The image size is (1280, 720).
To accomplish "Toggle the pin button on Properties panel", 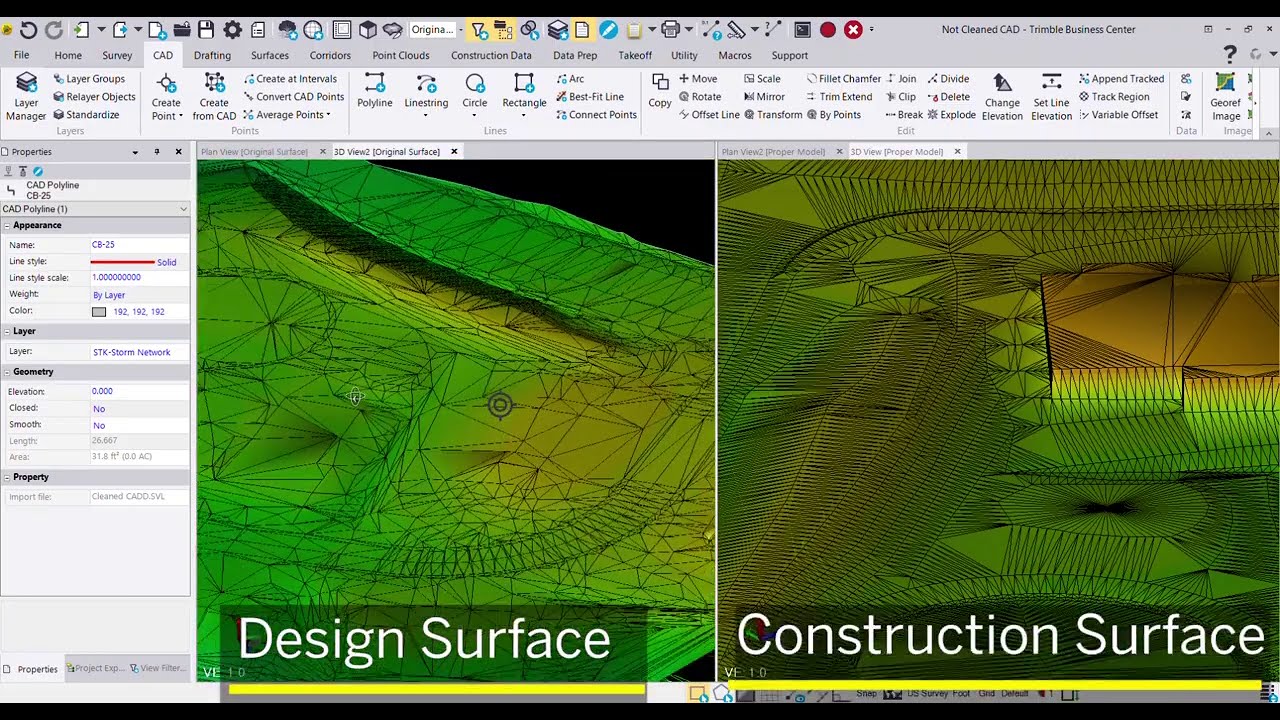I will point(156,152).
